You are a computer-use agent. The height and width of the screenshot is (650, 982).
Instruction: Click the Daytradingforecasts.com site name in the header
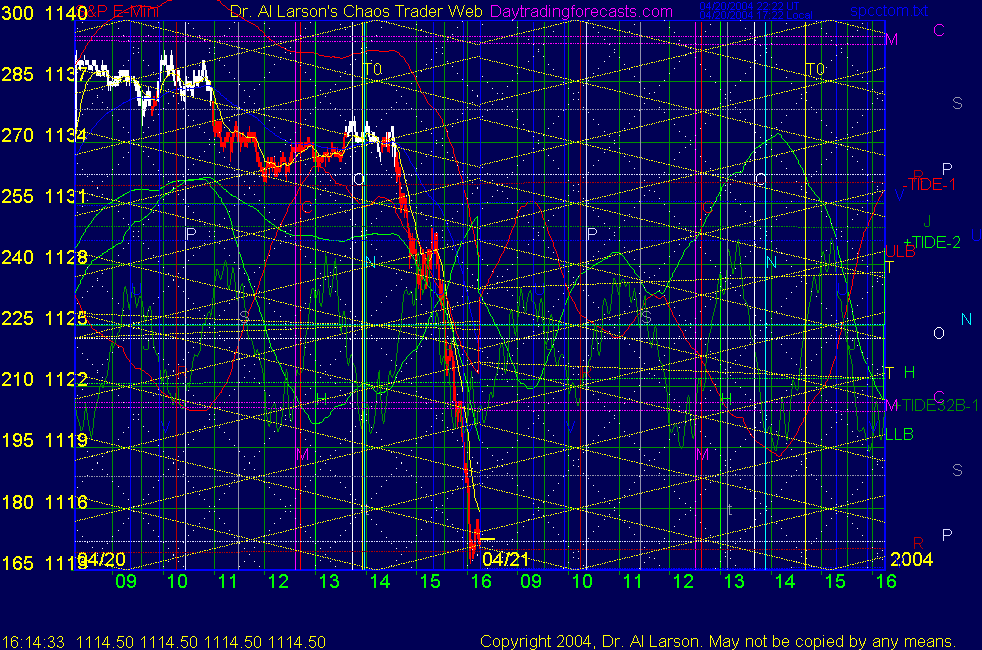coord(581,11)
